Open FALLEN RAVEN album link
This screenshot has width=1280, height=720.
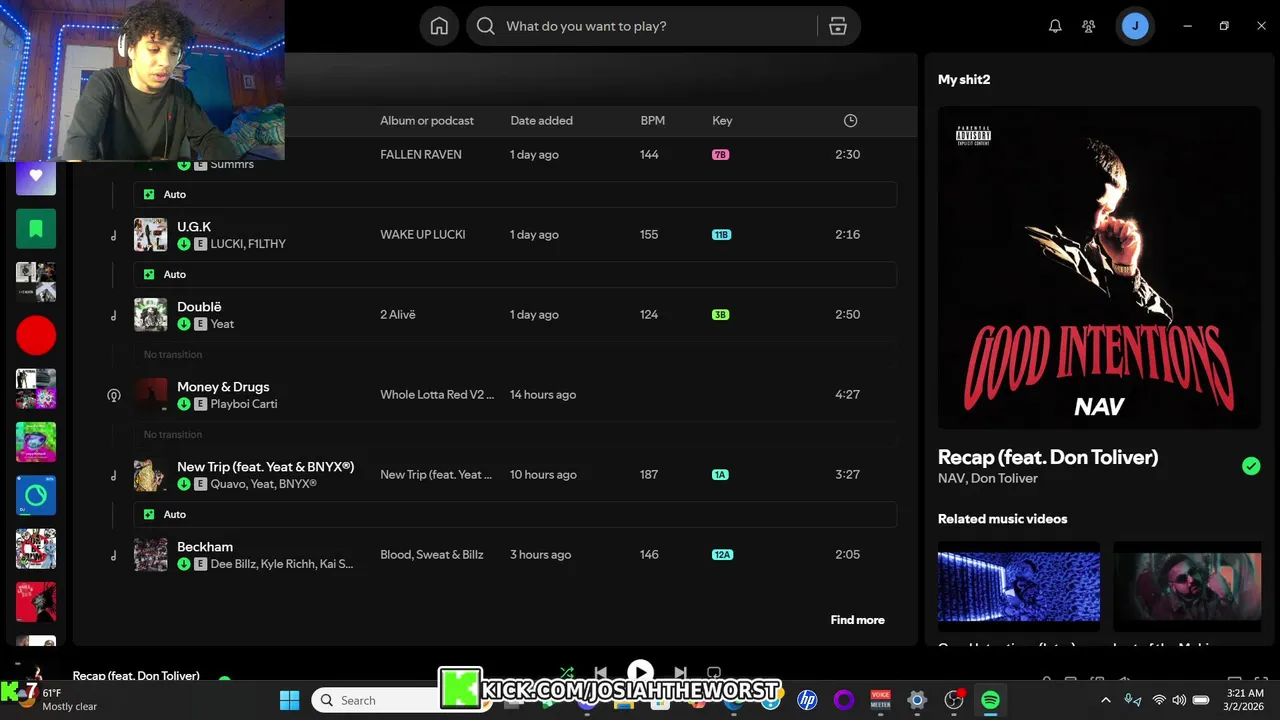click(421, 155)
